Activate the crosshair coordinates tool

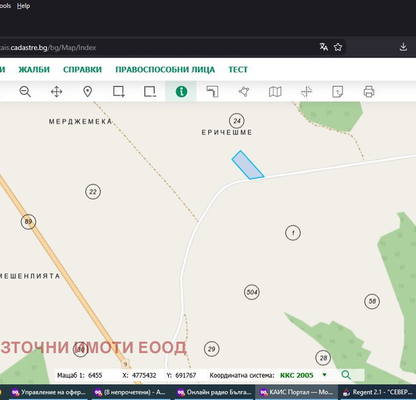click(x=306, y=91)
